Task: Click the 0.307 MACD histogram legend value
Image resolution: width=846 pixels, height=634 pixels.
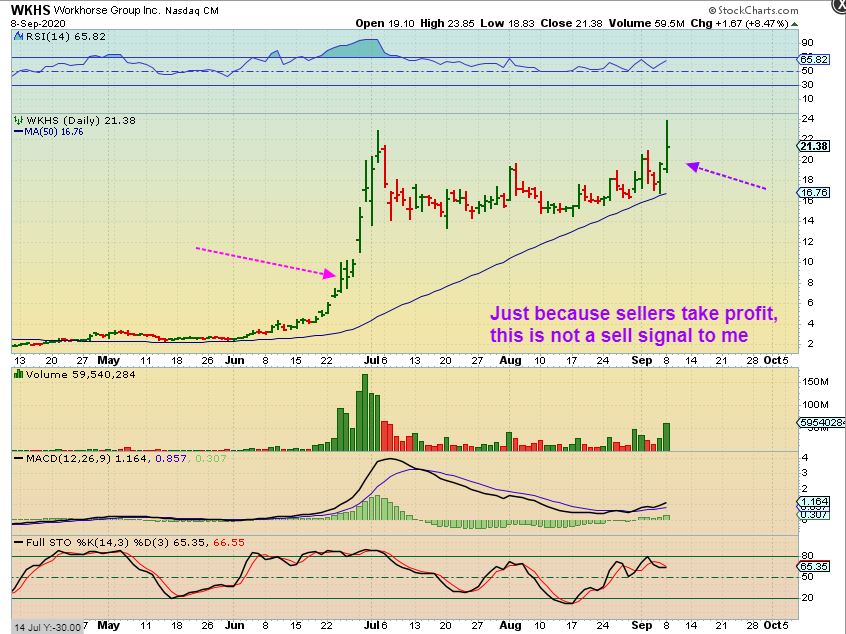Action: pos(210,459)
